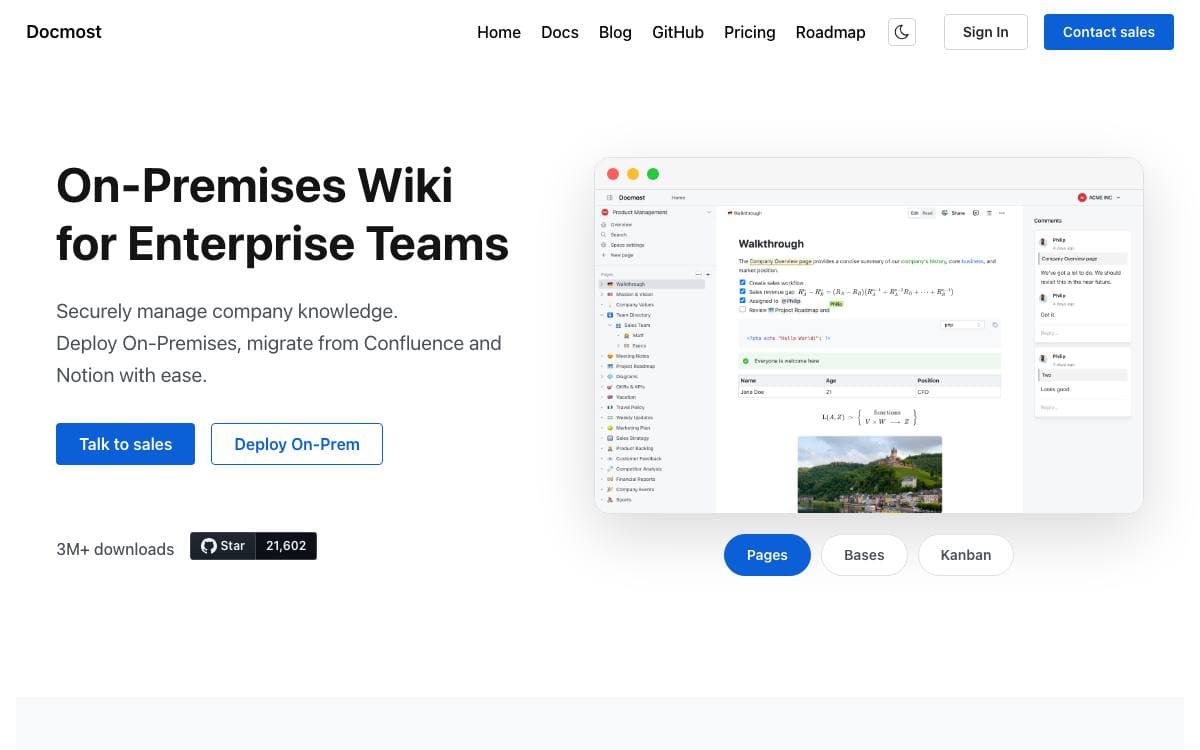1200x750 pixels.
Task: Collapse the Team Directory tree item
Action: 602,315
